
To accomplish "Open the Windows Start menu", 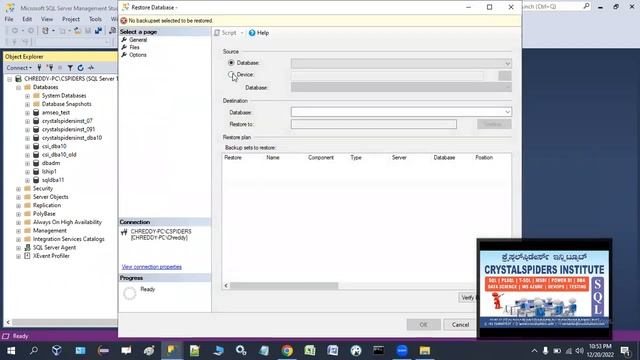I will coord(11,350).
